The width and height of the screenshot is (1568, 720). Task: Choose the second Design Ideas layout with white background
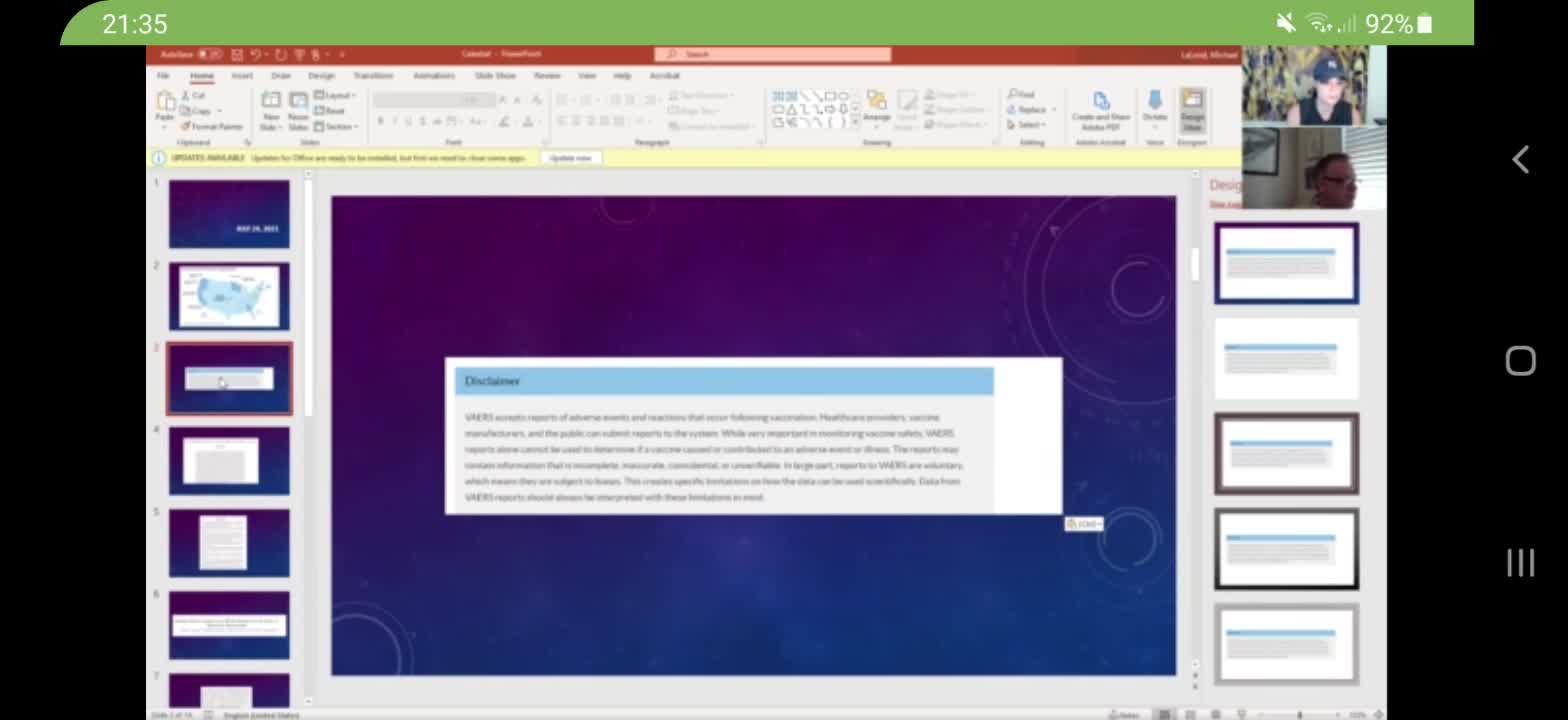[x=1286, y=358]
